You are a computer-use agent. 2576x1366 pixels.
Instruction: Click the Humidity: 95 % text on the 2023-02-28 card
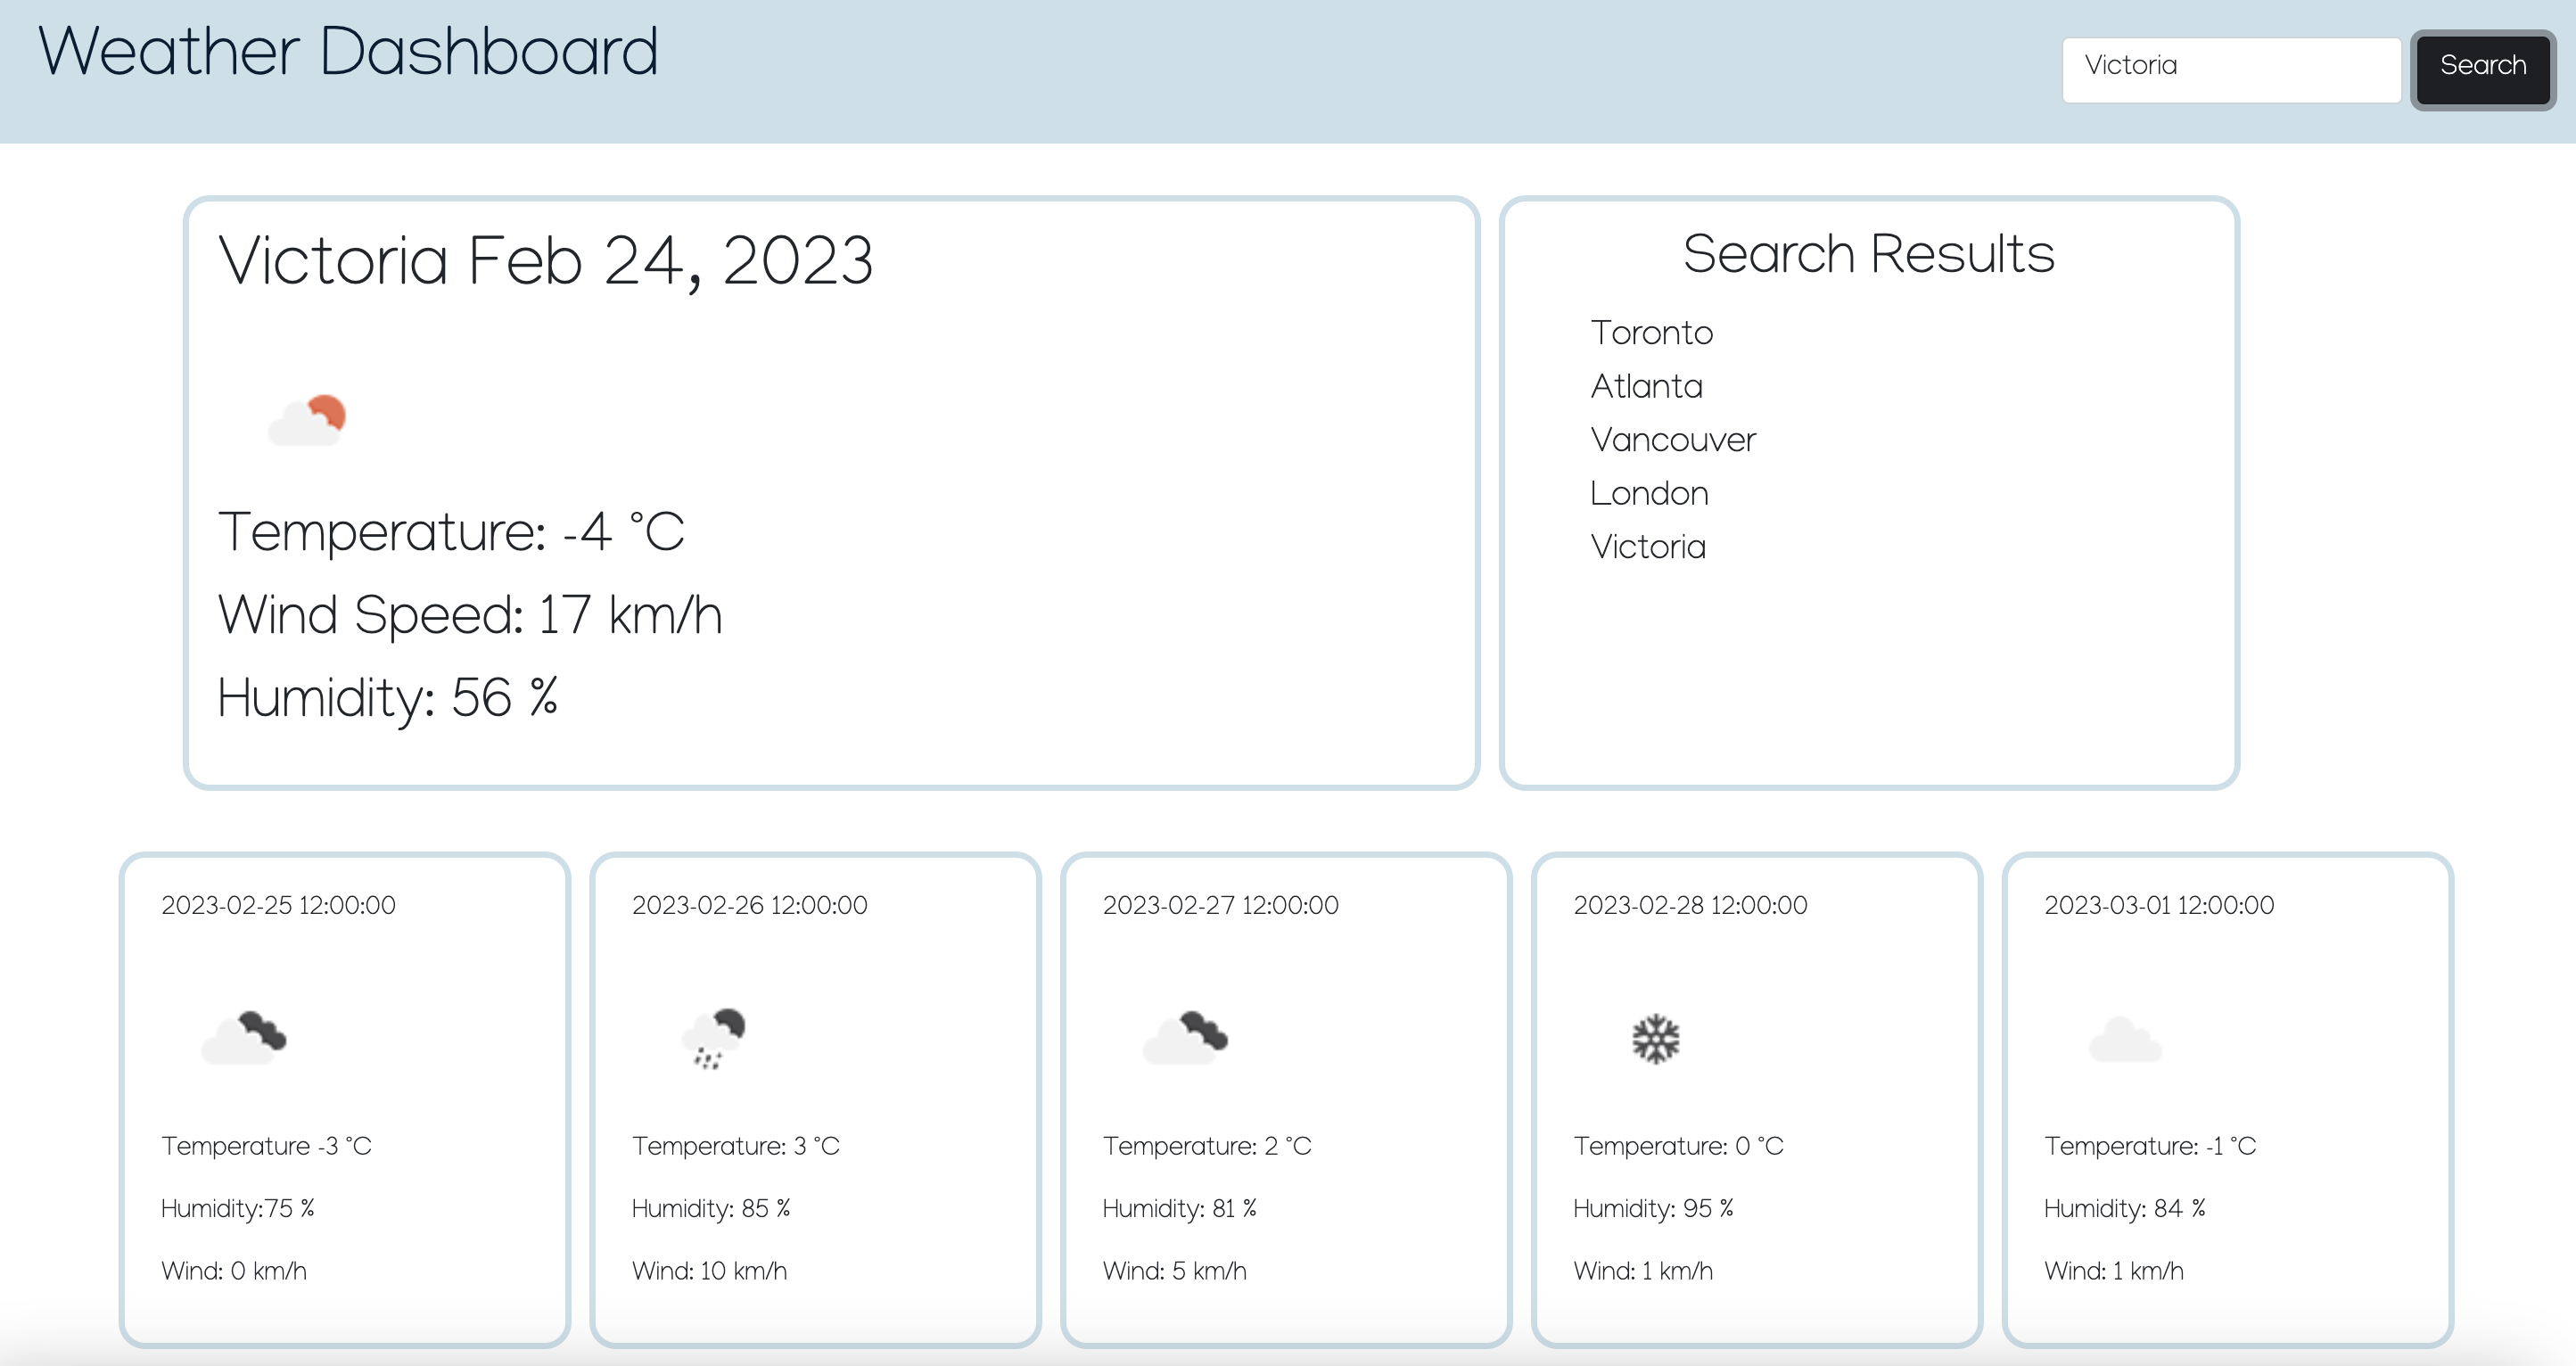pos(1653,1208)
